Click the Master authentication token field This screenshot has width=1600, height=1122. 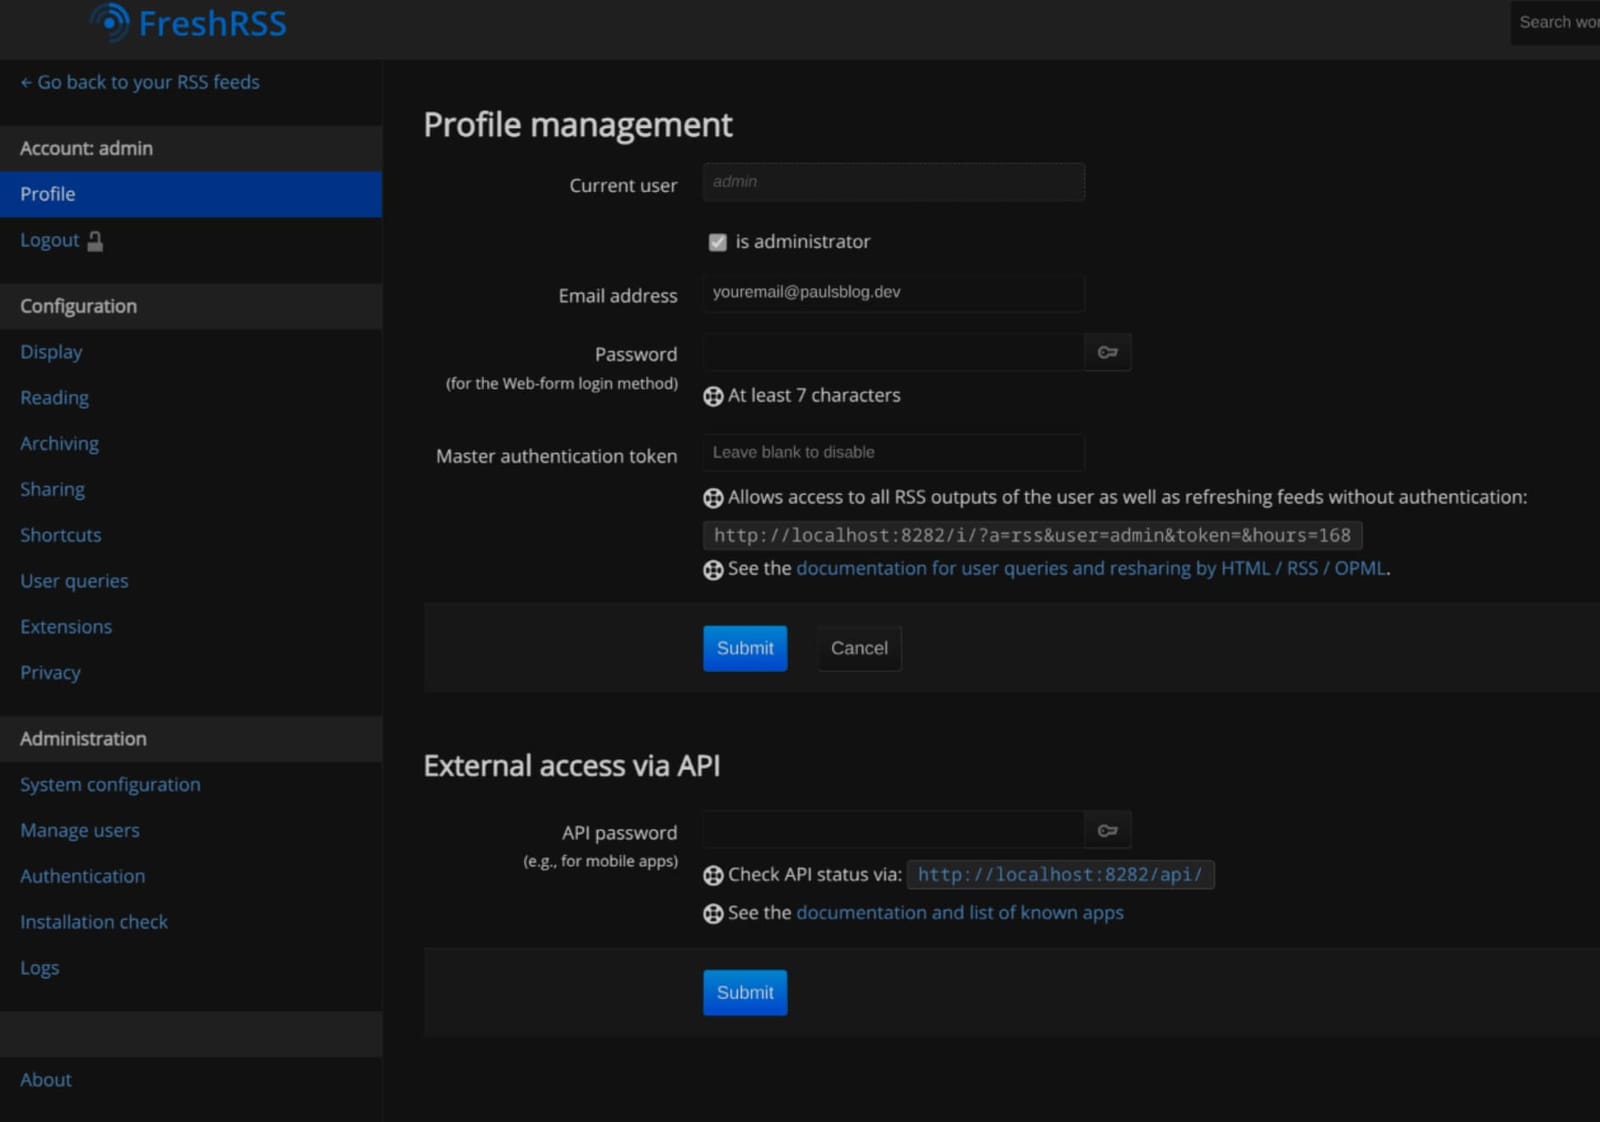pos(893,452)
